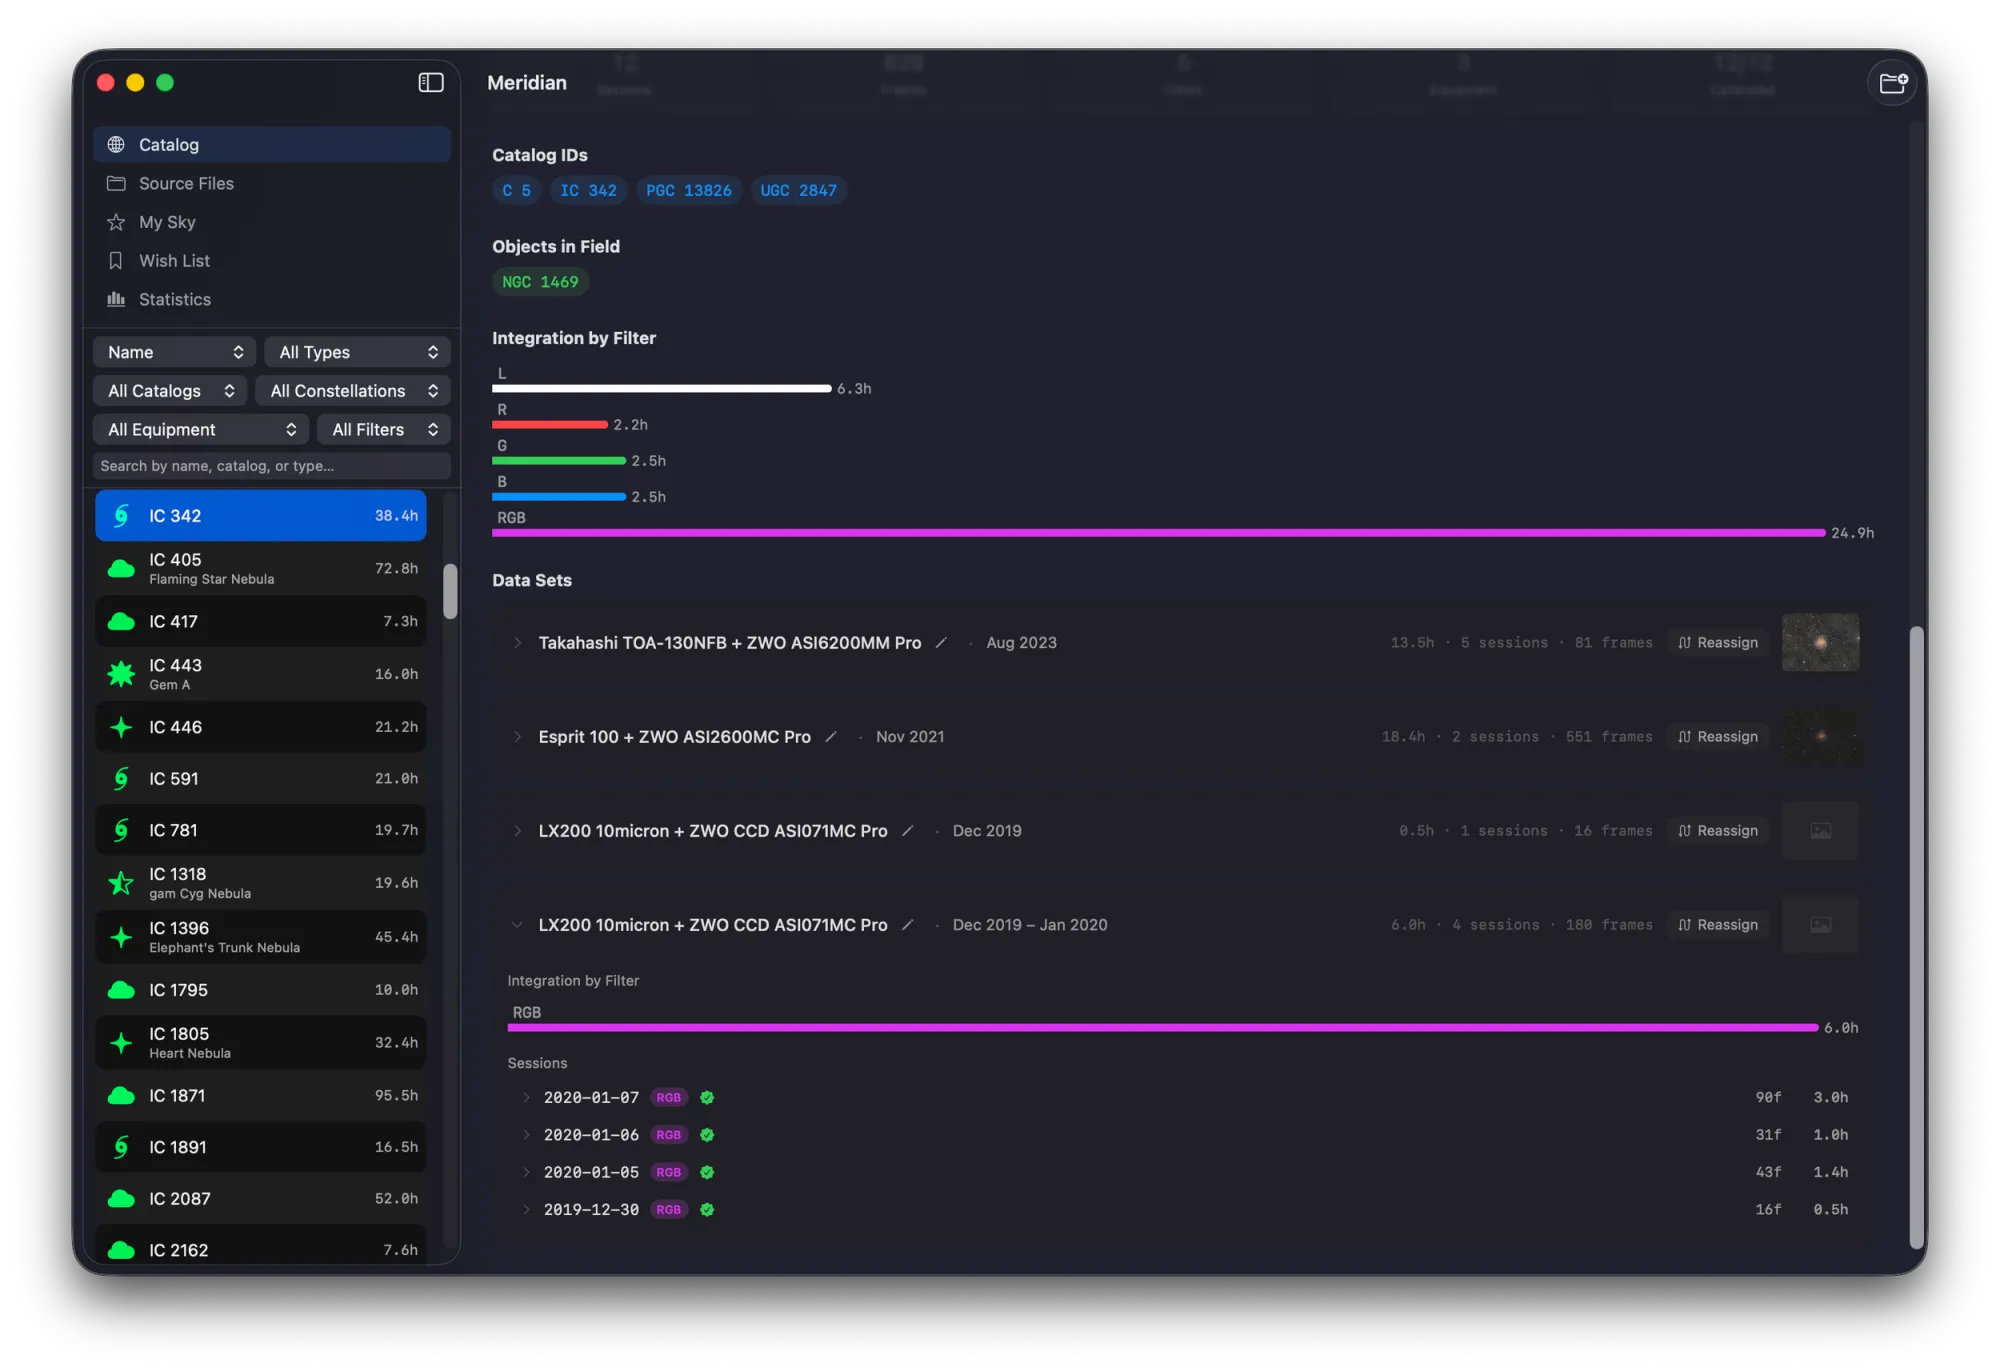
Task: Click pencil edit icon beside Esprit 100
Action: pos(831,737)
